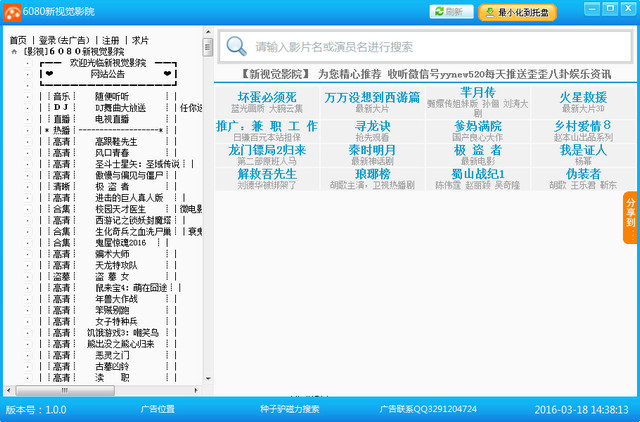Select 年兽大作战 entry
The height and width of the screenshot is (422, 640).
(x=116, y=299)
